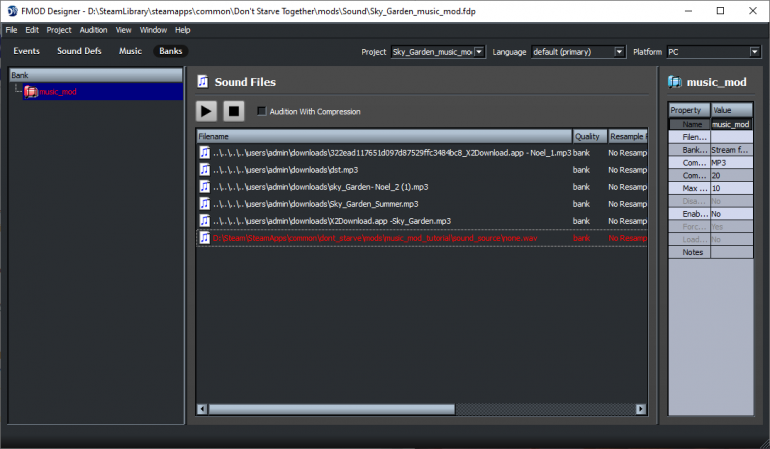Image resolution: width=770 pixels, height=449 pixels.
Task: Select the dst.mp3 filename row
Action: point(285,170)
